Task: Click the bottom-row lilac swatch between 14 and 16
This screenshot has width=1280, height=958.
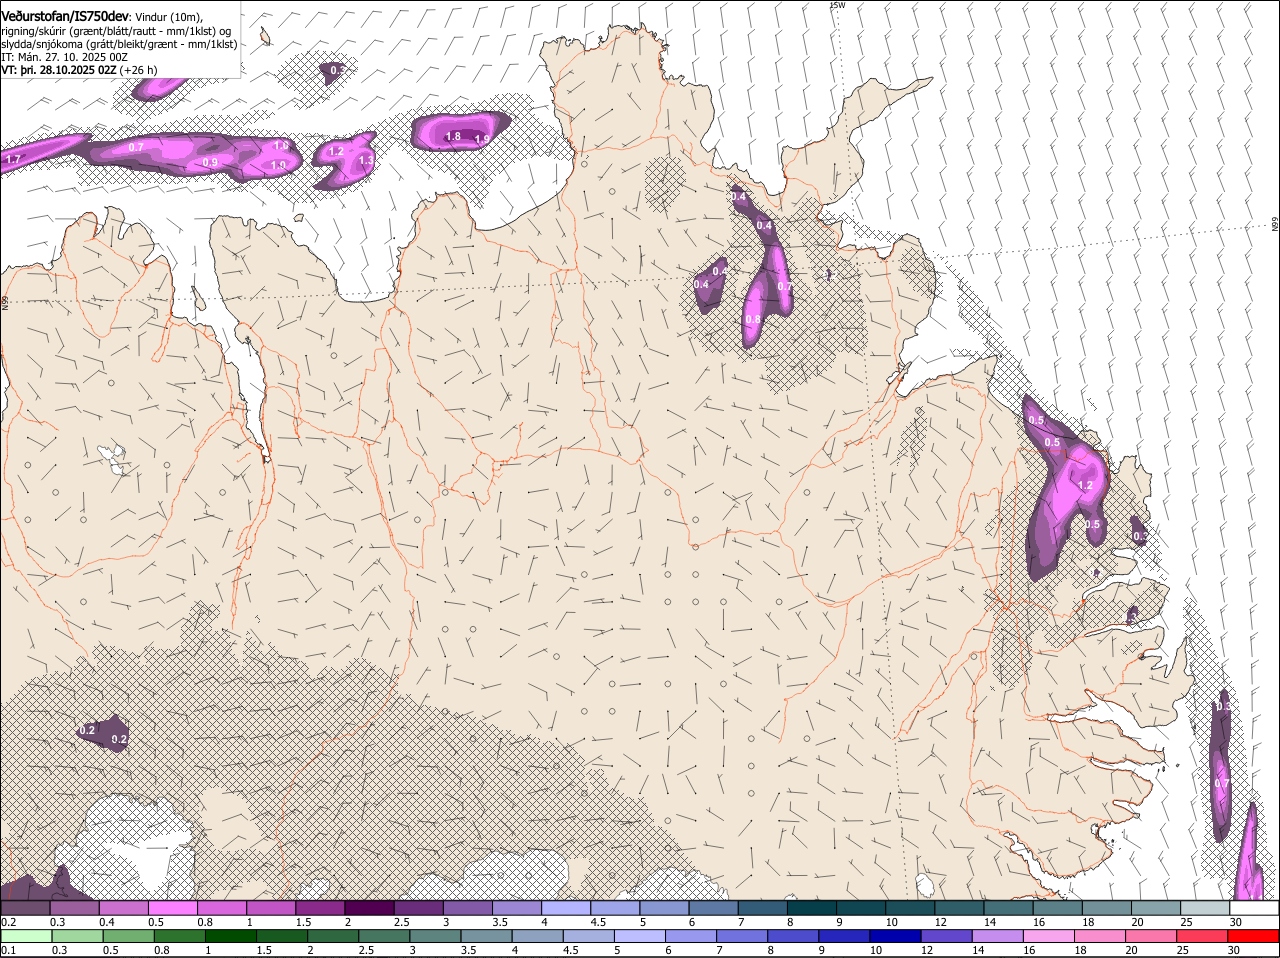Action: pos(997,937)
